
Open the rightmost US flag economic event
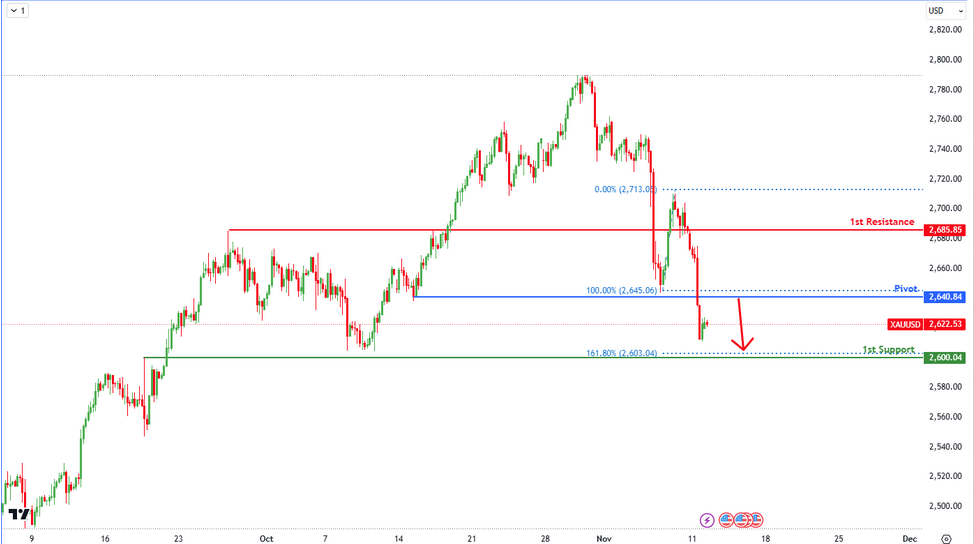coord(756,520)
